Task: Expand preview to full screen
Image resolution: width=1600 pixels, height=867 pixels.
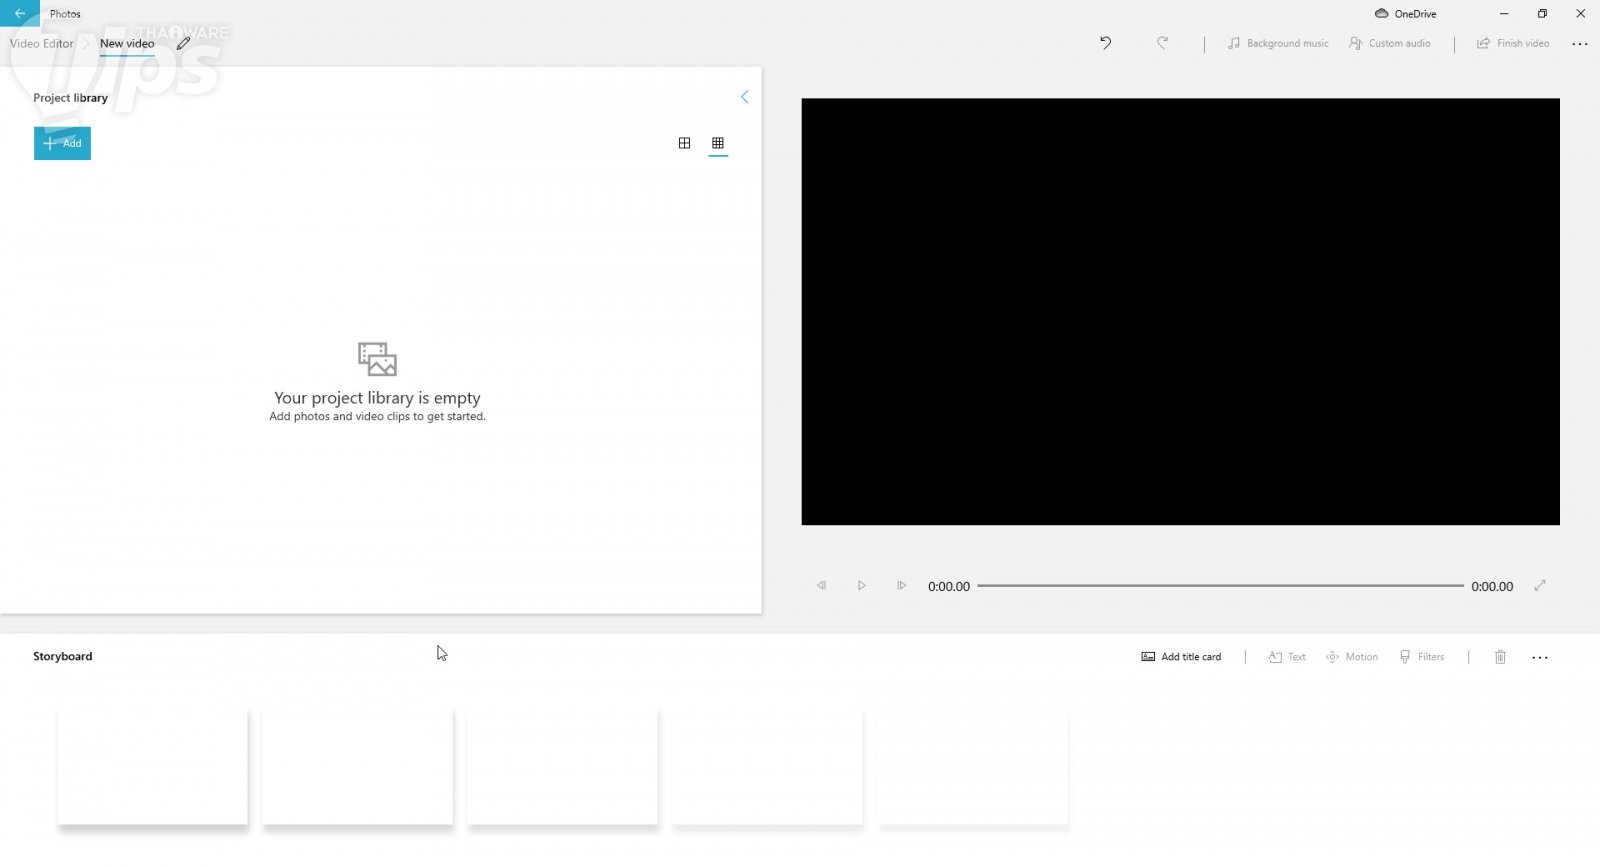Action: [1540, 586]
